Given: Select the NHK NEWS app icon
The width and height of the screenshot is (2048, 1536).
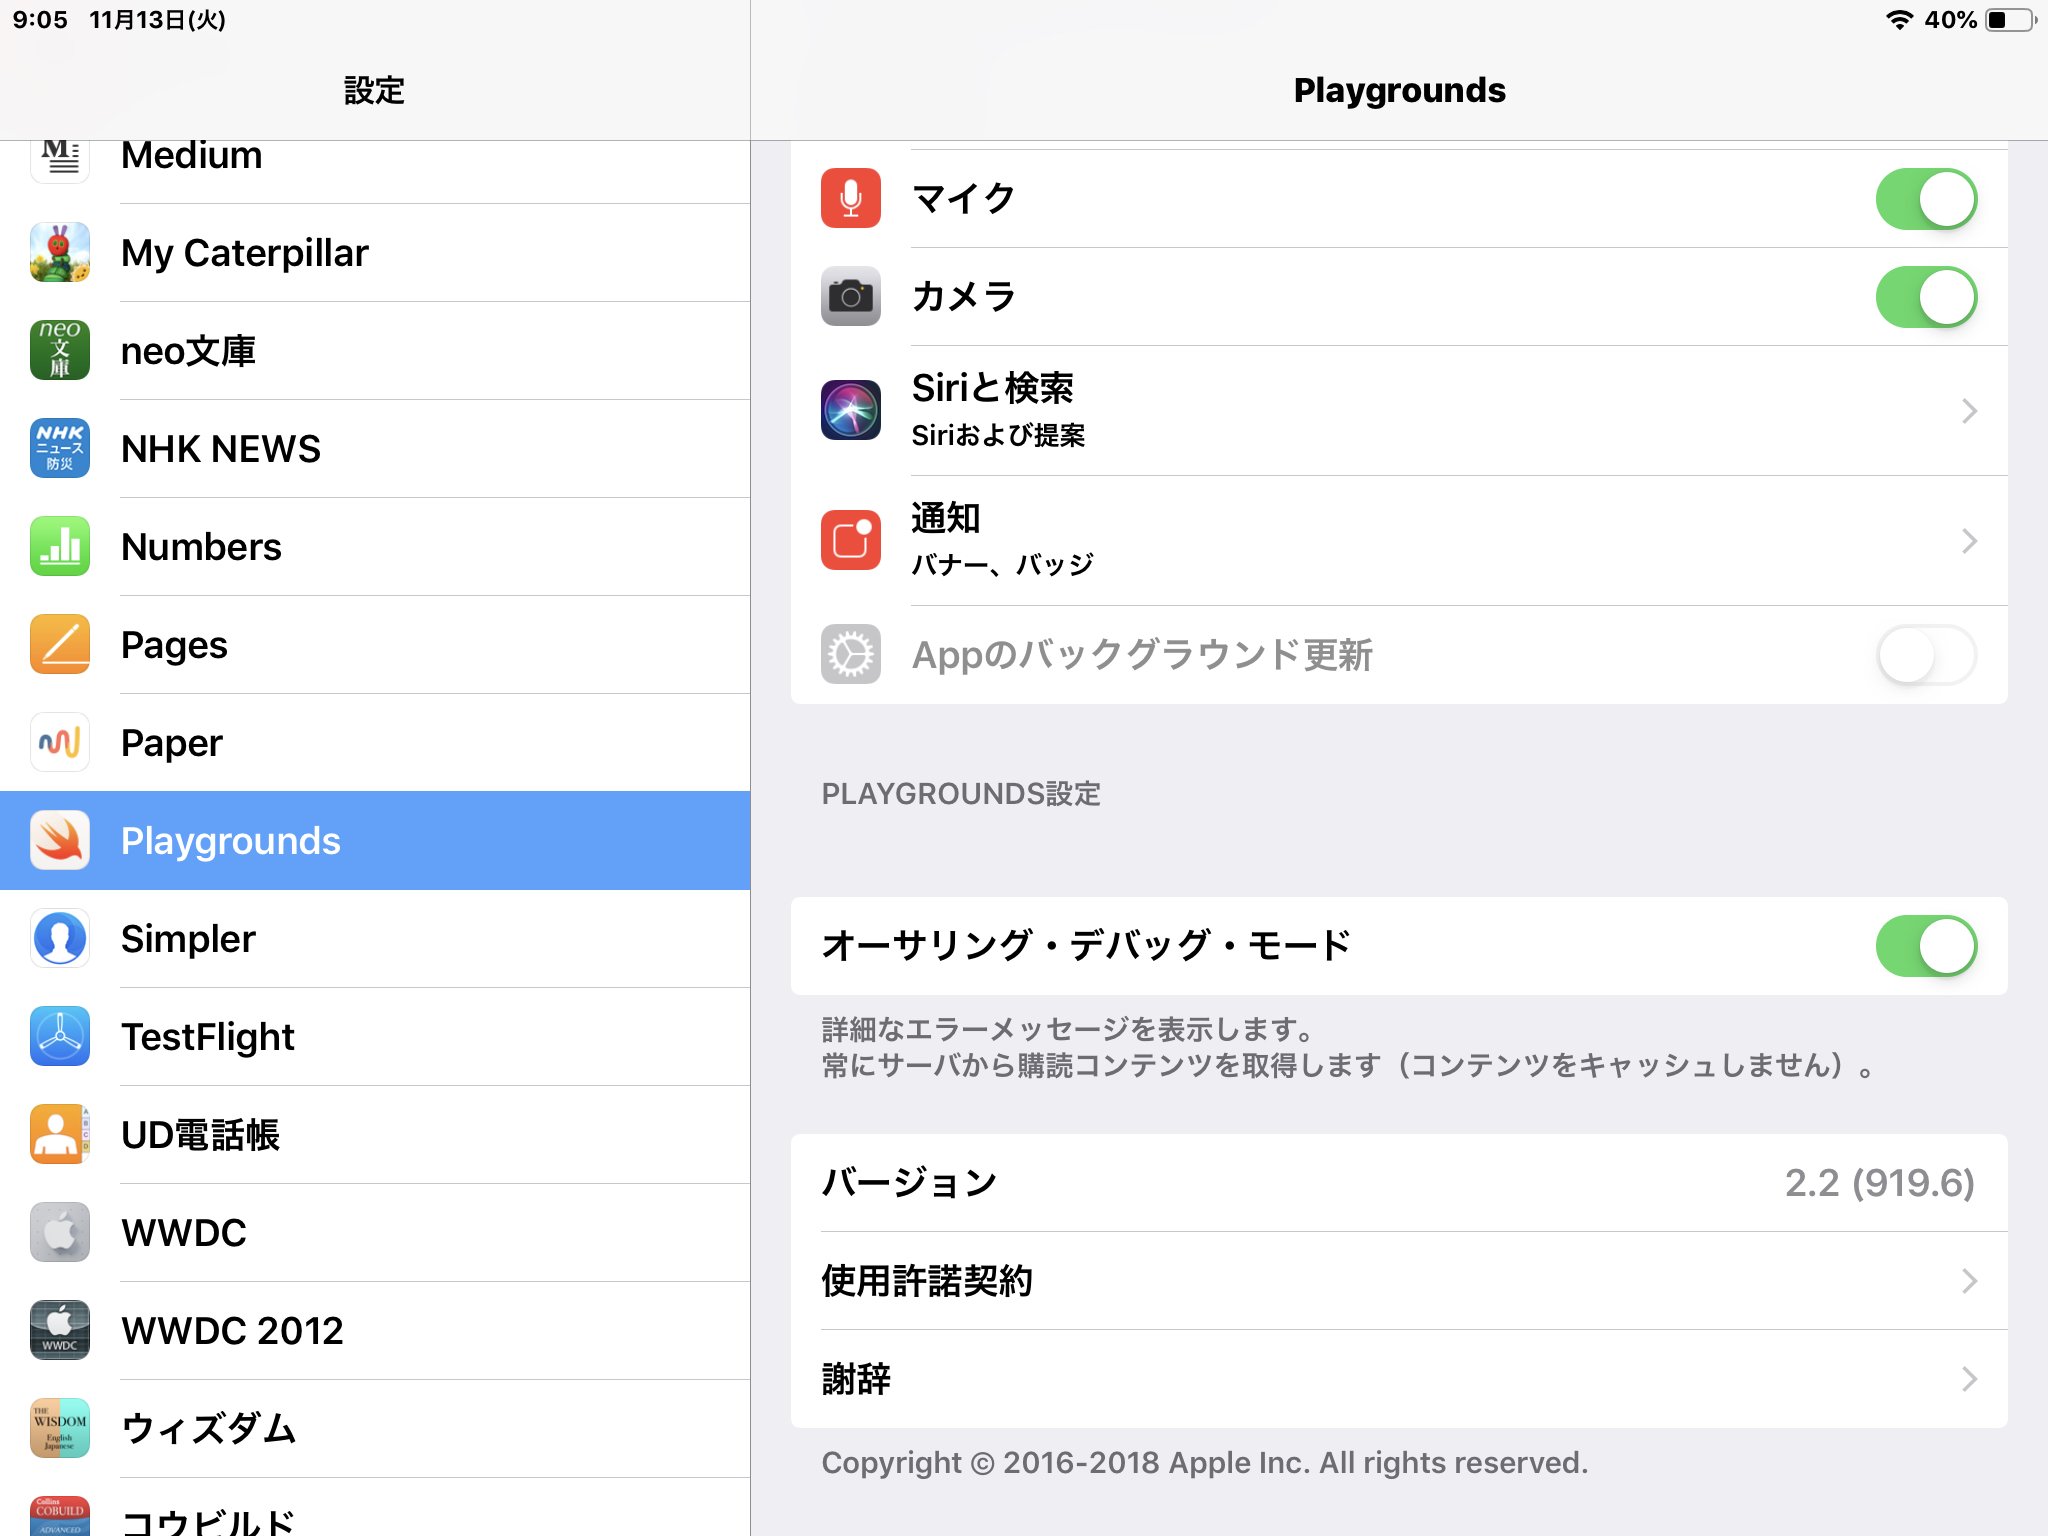Looking at the screenshot, I should pos(60,449).
